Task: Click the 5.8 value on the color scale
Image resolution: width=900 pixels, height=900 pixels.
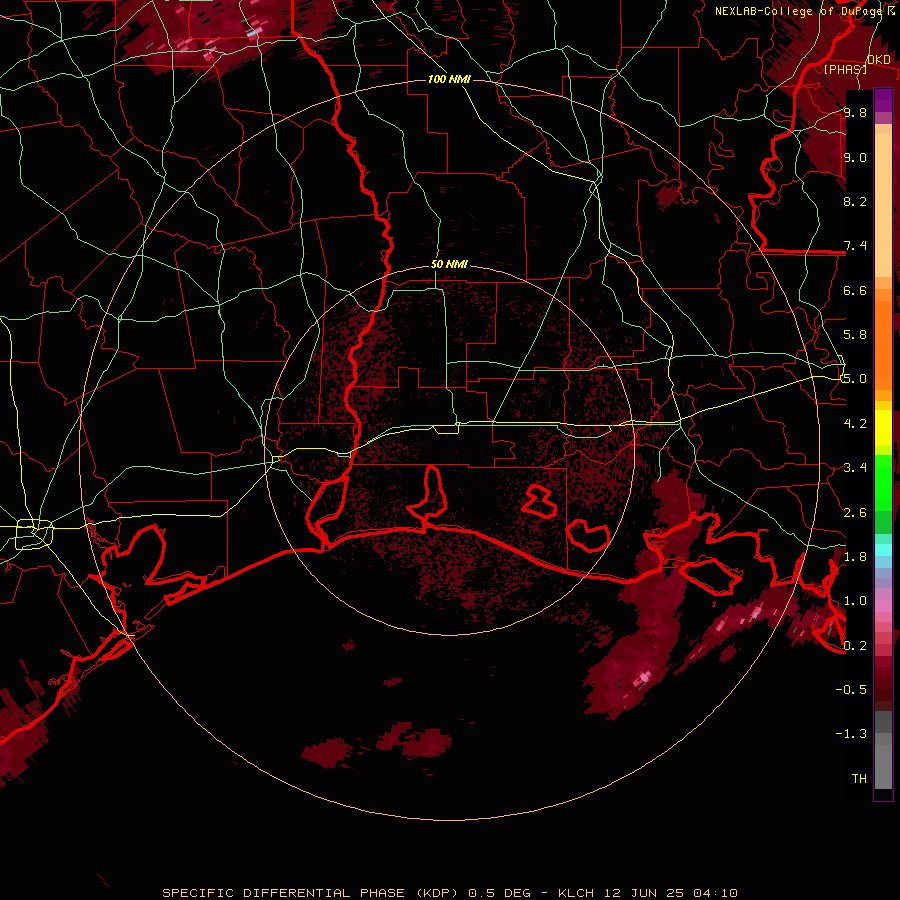Action: 855,334
